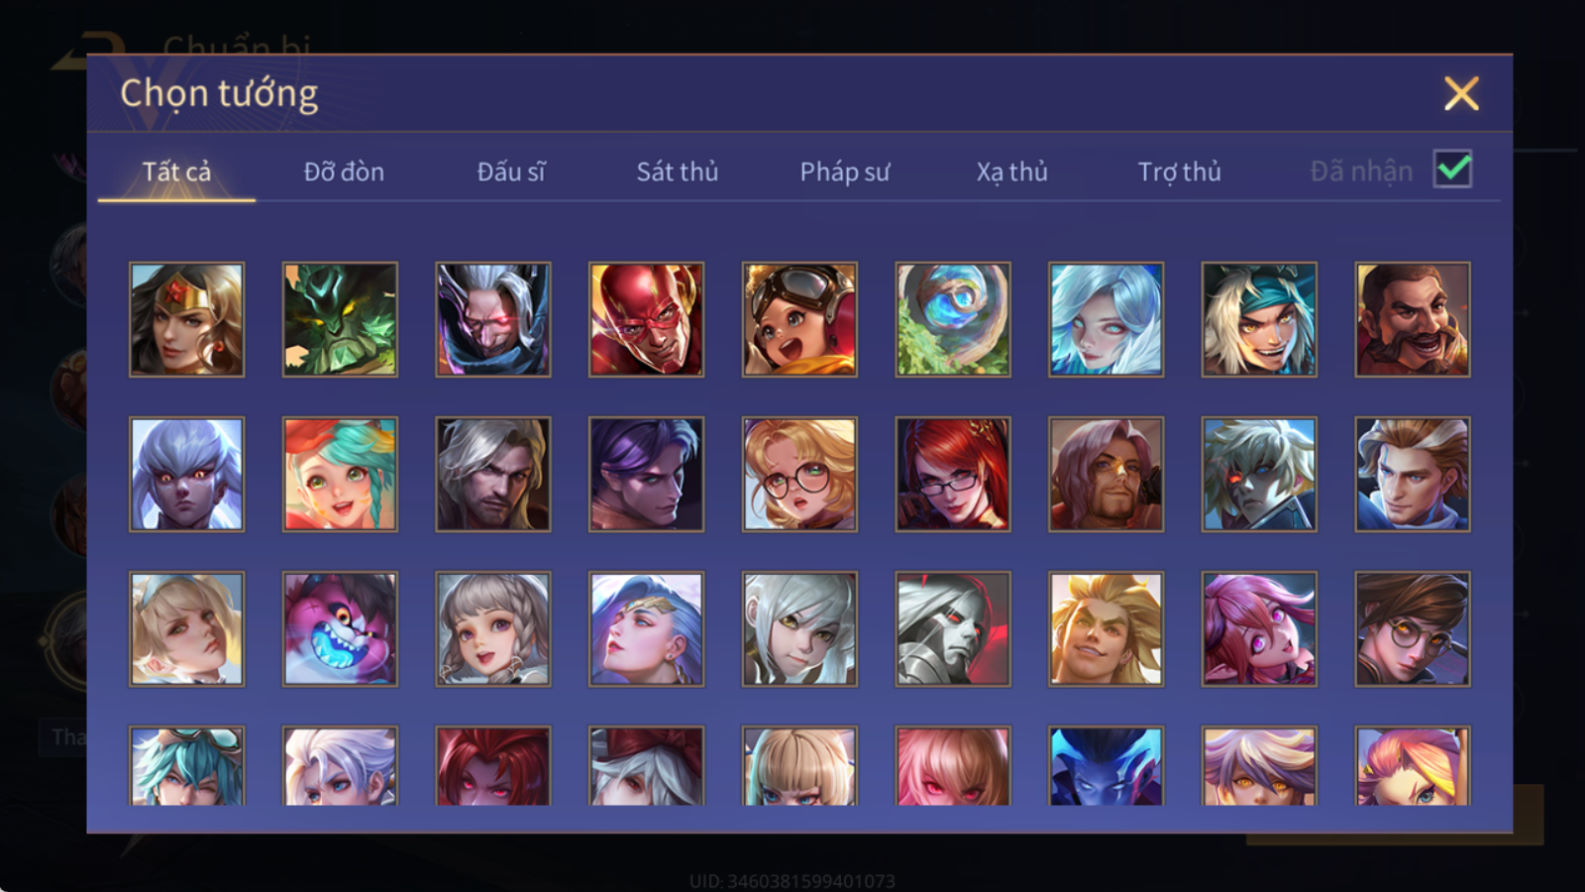Choose The Flash red-masked hero portrait

point(646,320)
